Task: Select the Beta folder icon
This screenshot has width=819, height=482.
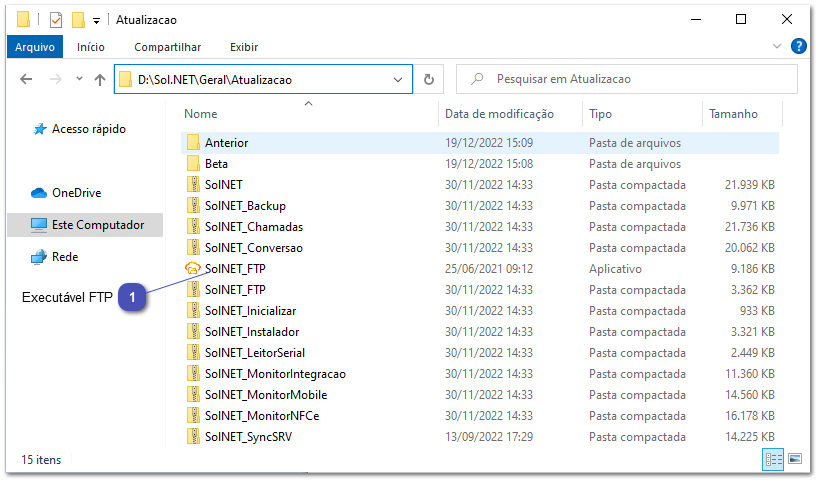Action: point(193,163)
